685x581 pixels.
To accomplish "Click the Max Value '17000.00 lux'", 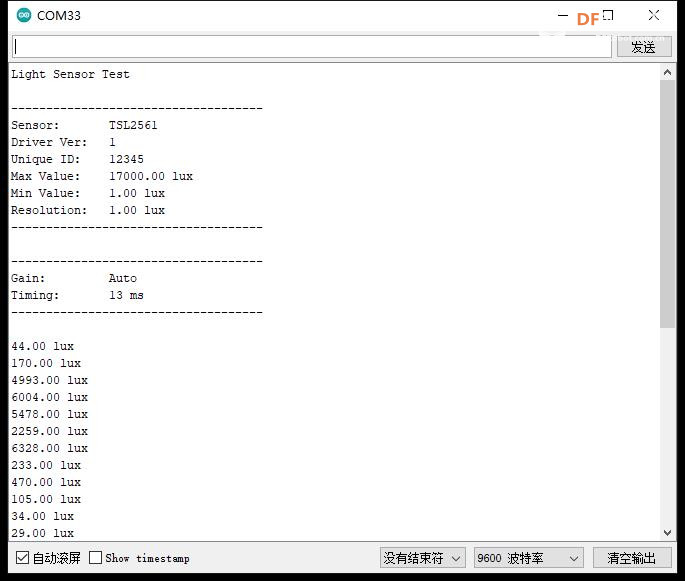I will [151, 176].
